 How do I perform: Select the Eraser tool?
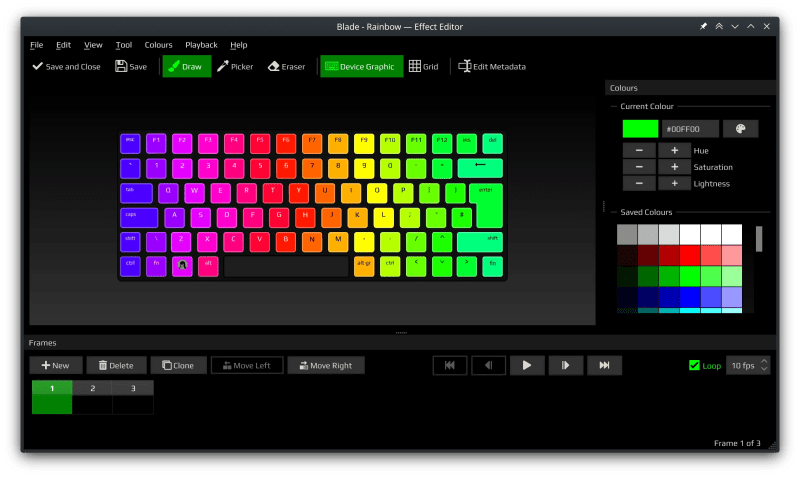(x=287, y=66)
